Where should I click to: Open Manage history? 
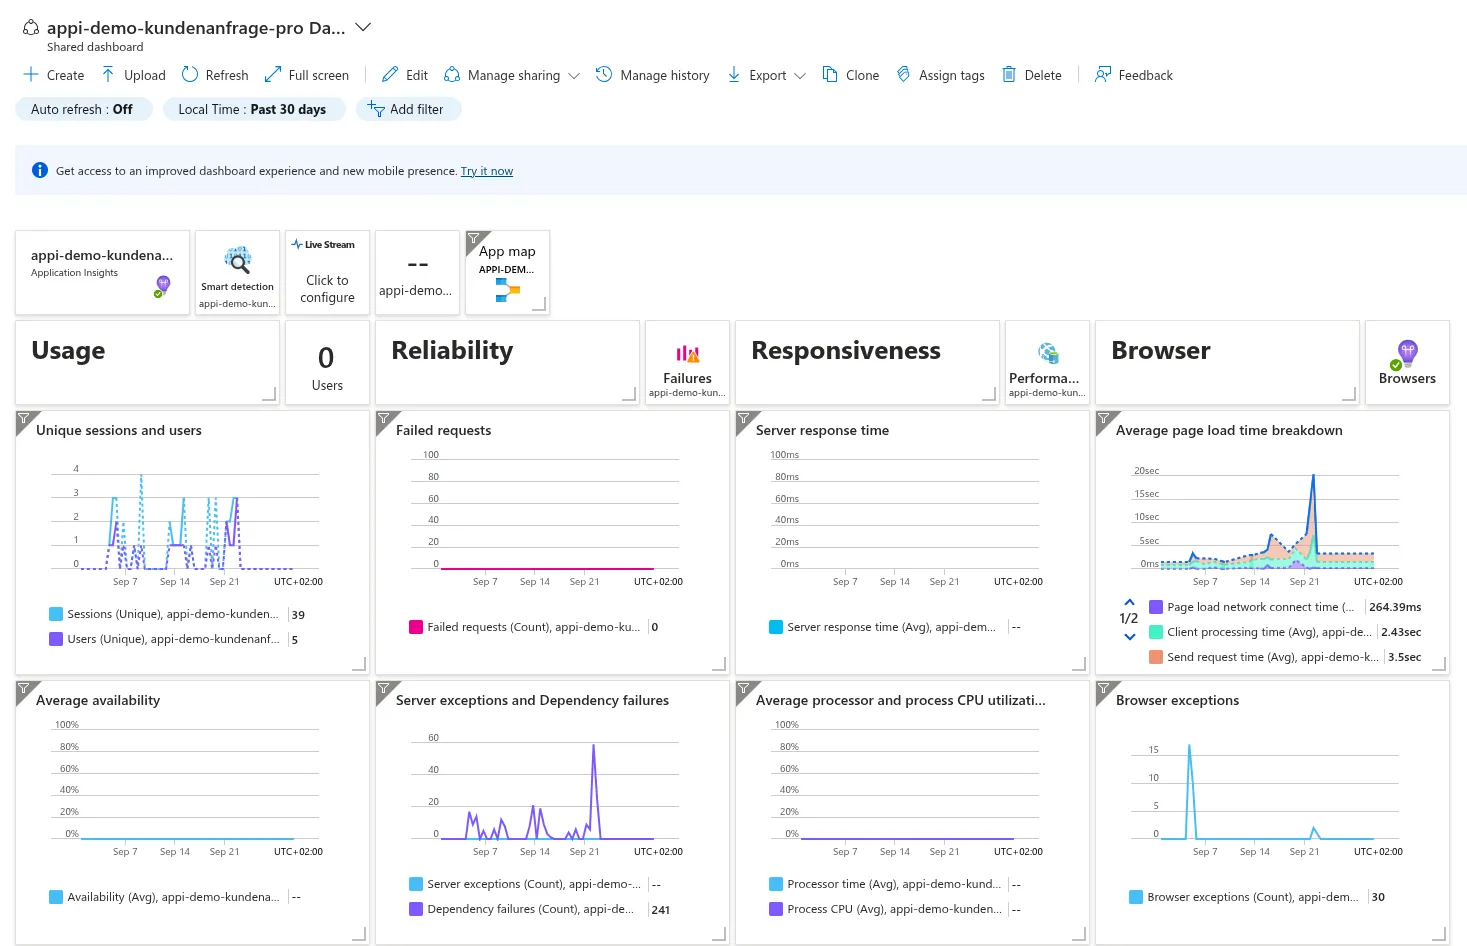tap(653, 75)
